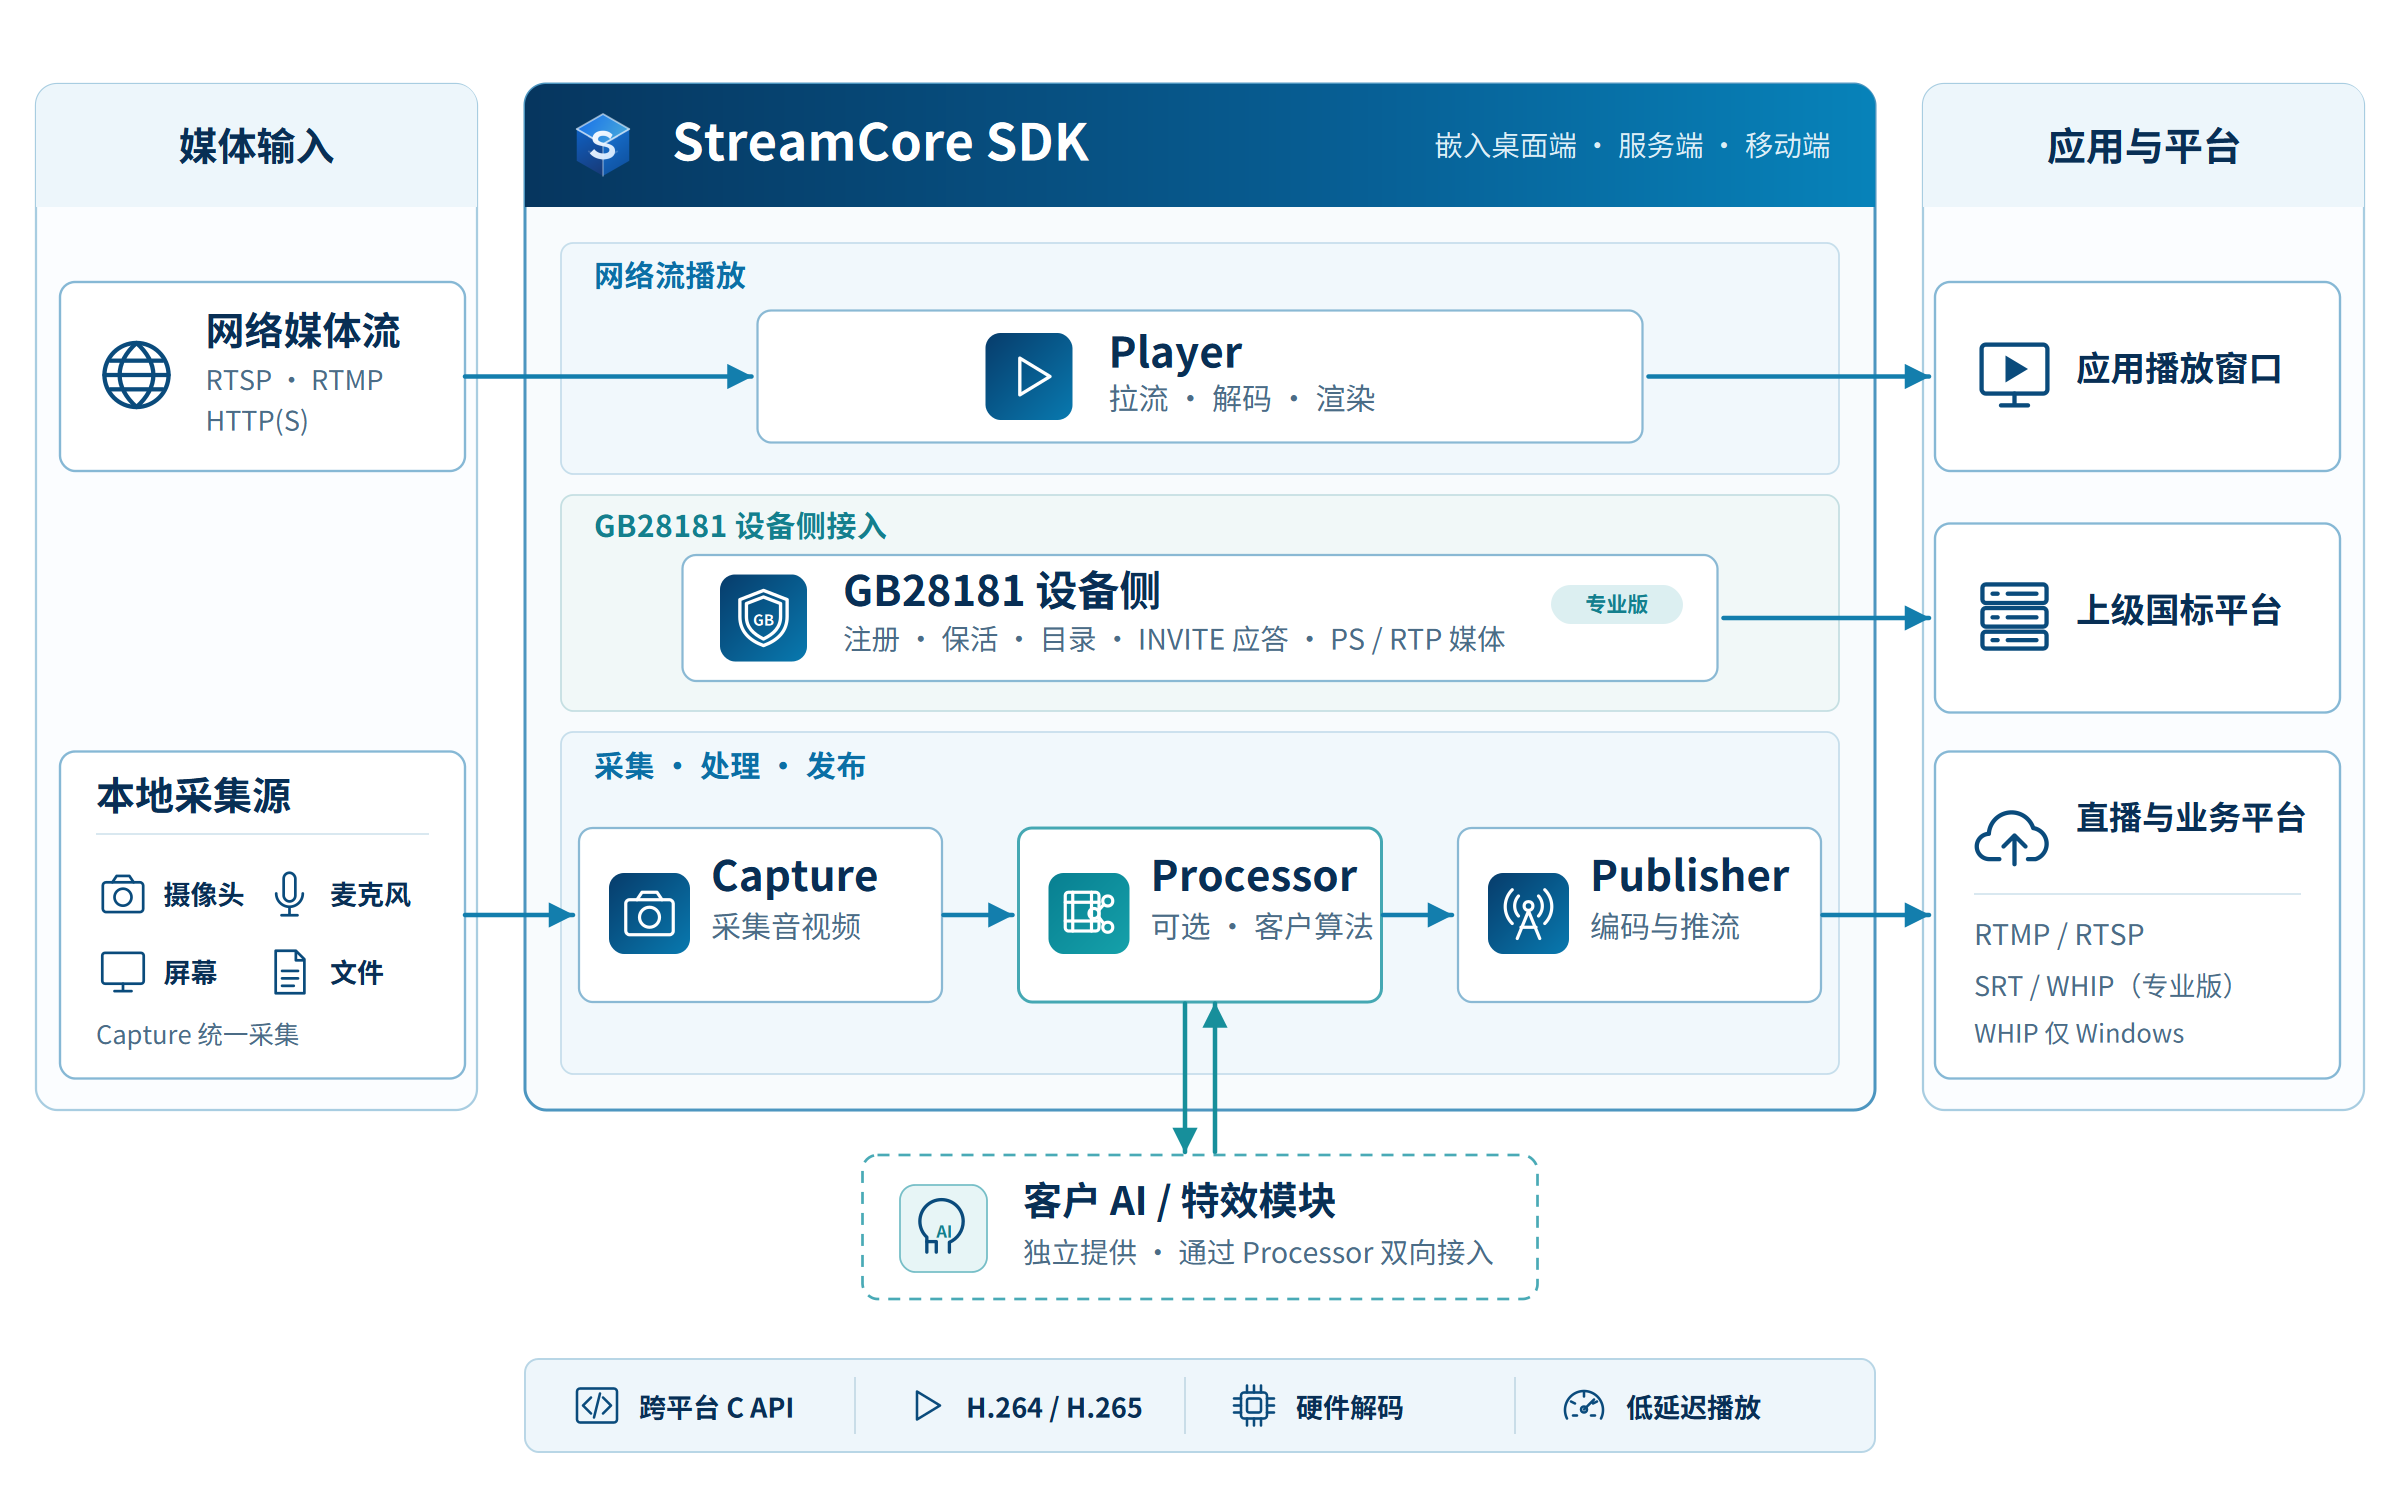
Task: Click the Capture 统一采集 caption
Action: [x=198, y=1034]
